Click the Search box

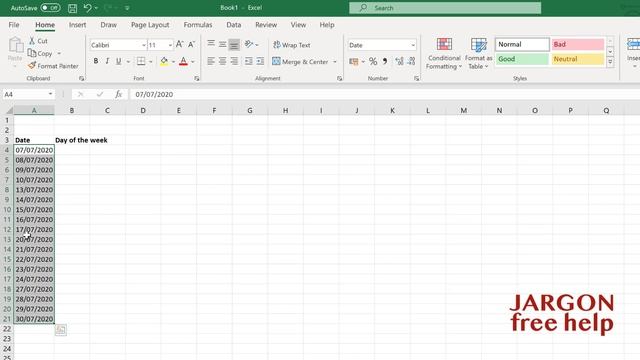pyautogui.click(x=445, y=8)
